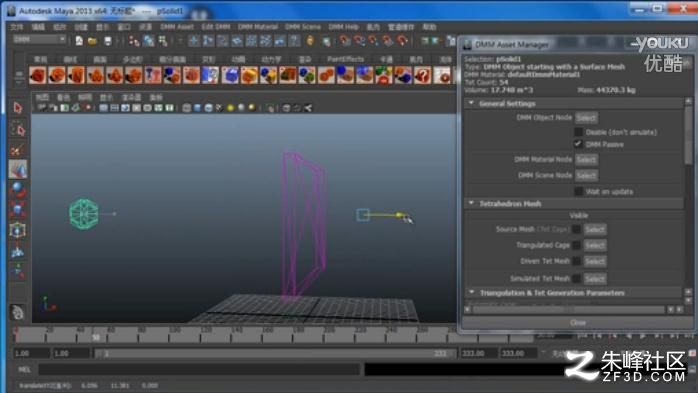698x393 pixels.
Task: Open the DMM menu set dropdown
Action: coord(39,40)
